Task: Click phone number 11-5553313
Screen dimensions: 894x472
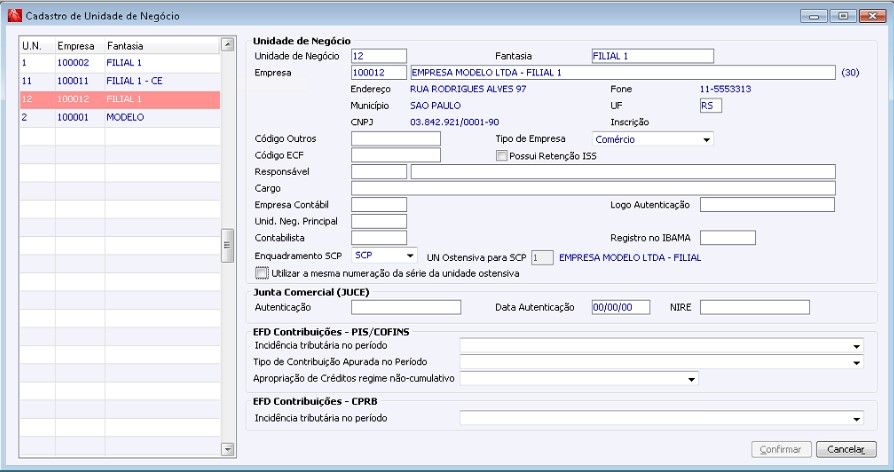Action: tap(725, 89)
